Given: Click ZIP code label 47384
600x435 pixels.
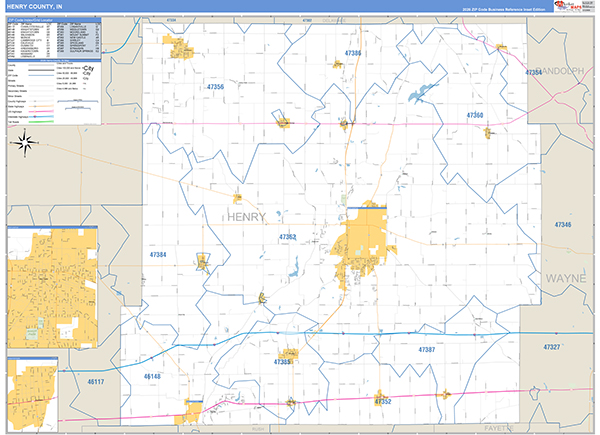Looking at the screenshot, I should [158, 254].
